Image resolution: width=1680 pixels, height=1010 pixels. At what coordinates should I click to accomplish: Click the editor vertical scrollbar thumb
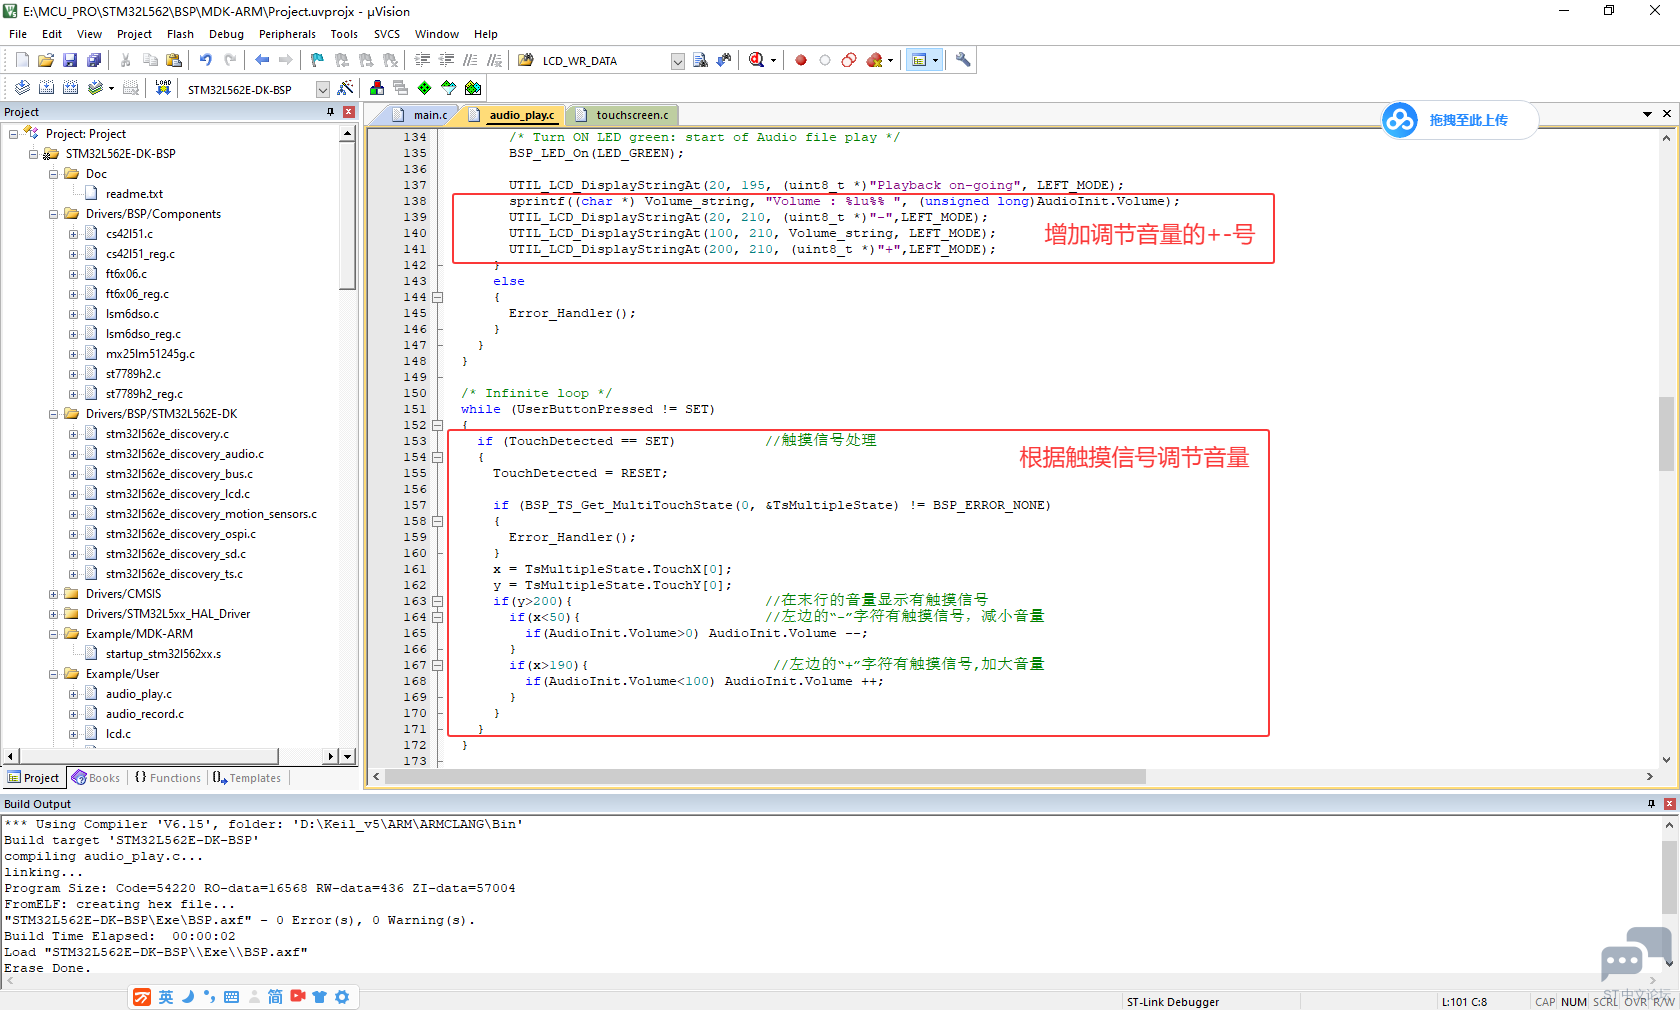coord(1666,433)
